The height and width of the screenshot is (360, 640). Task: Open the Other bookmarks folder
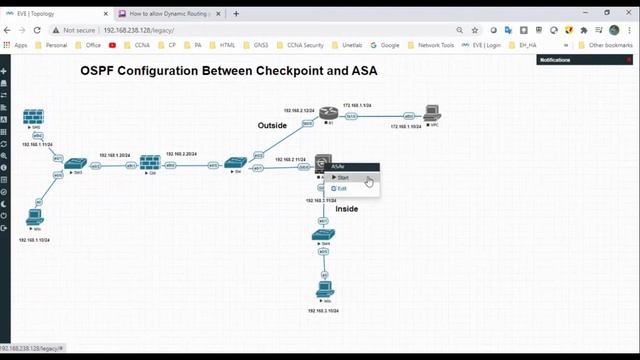click(606, 45)
